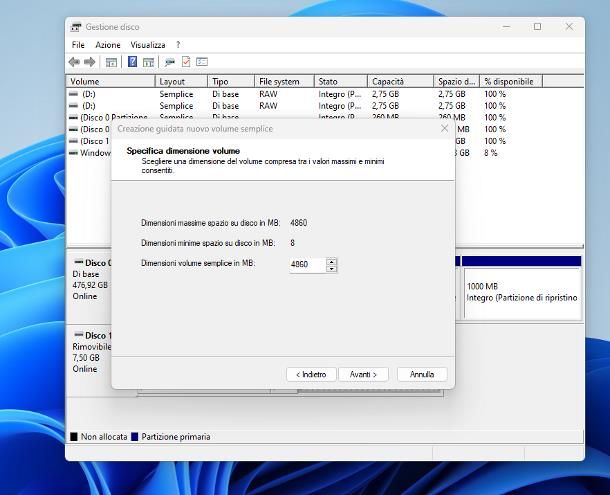Click RAW in the first (D:) row
This screenshot has width=610, height=495.
click(x=268, y=94)
